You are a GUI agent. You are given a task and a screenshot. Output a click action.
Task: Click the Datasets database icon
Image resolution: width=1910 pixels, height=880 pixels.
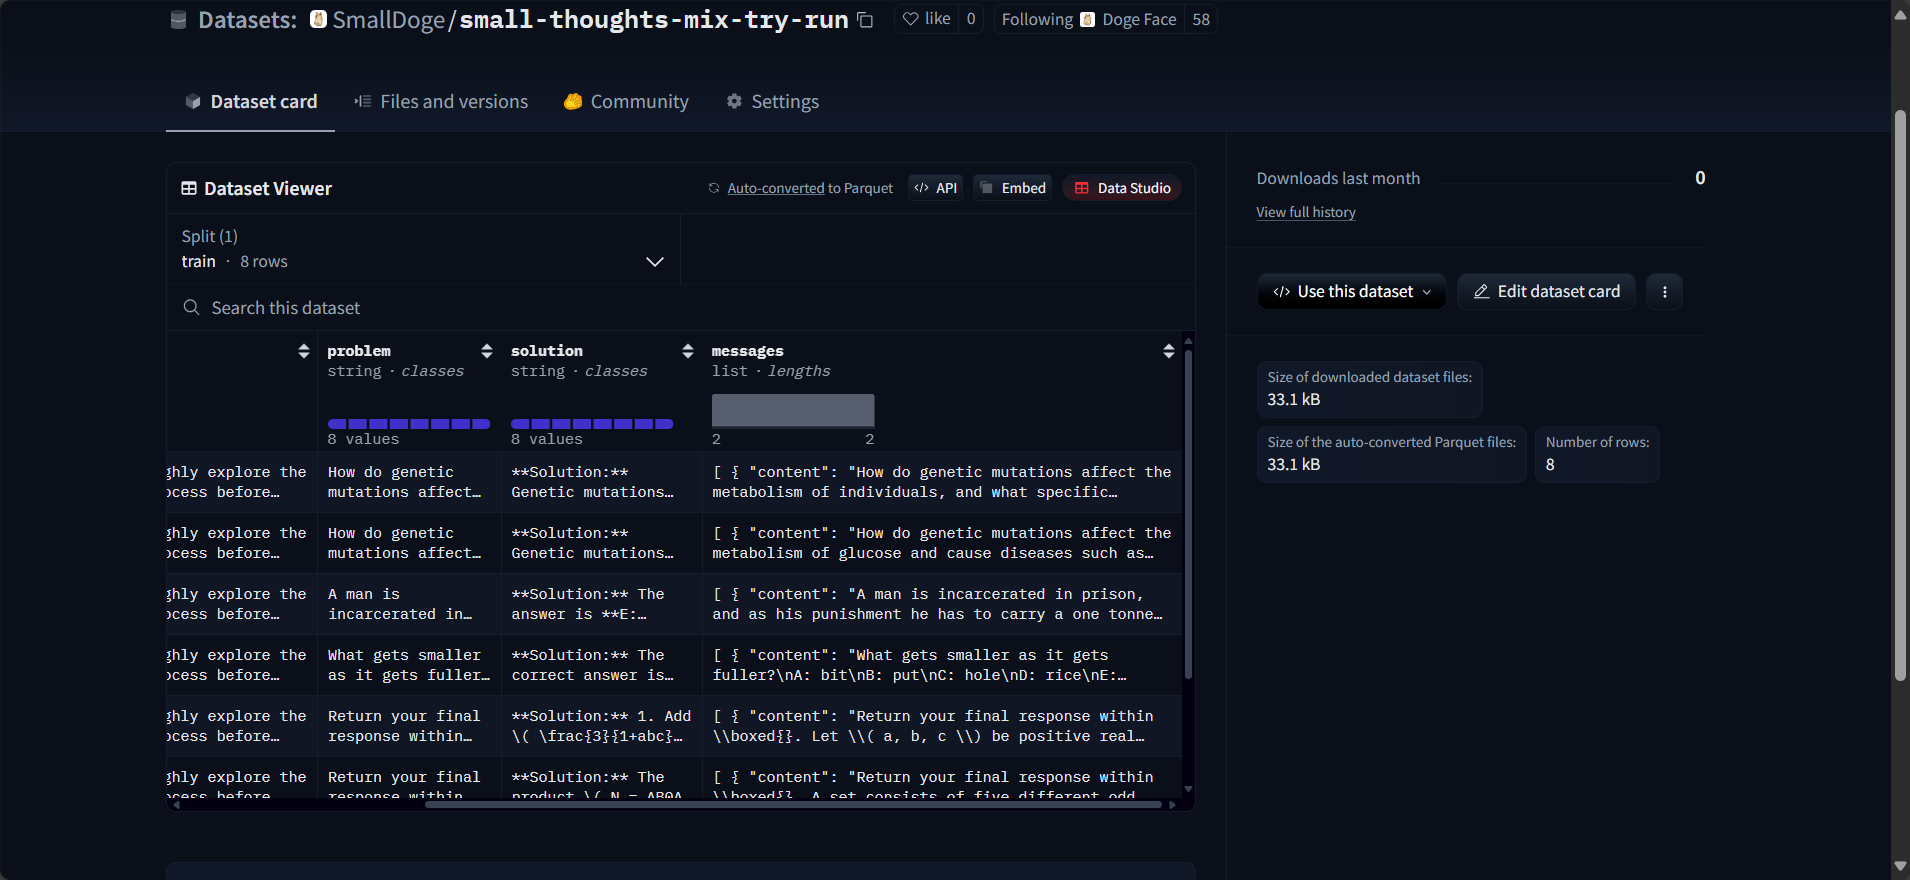click(179, 20)
